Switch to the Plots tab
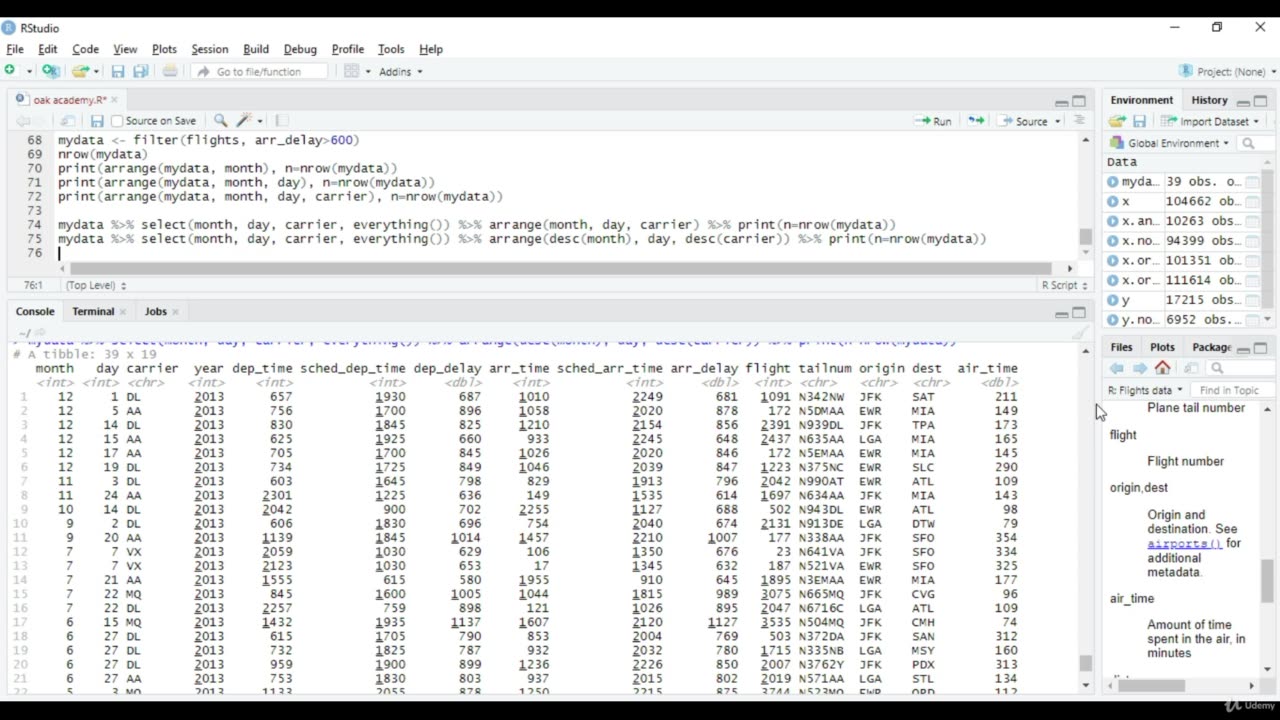The image size is (1280, 720). 1162,347
